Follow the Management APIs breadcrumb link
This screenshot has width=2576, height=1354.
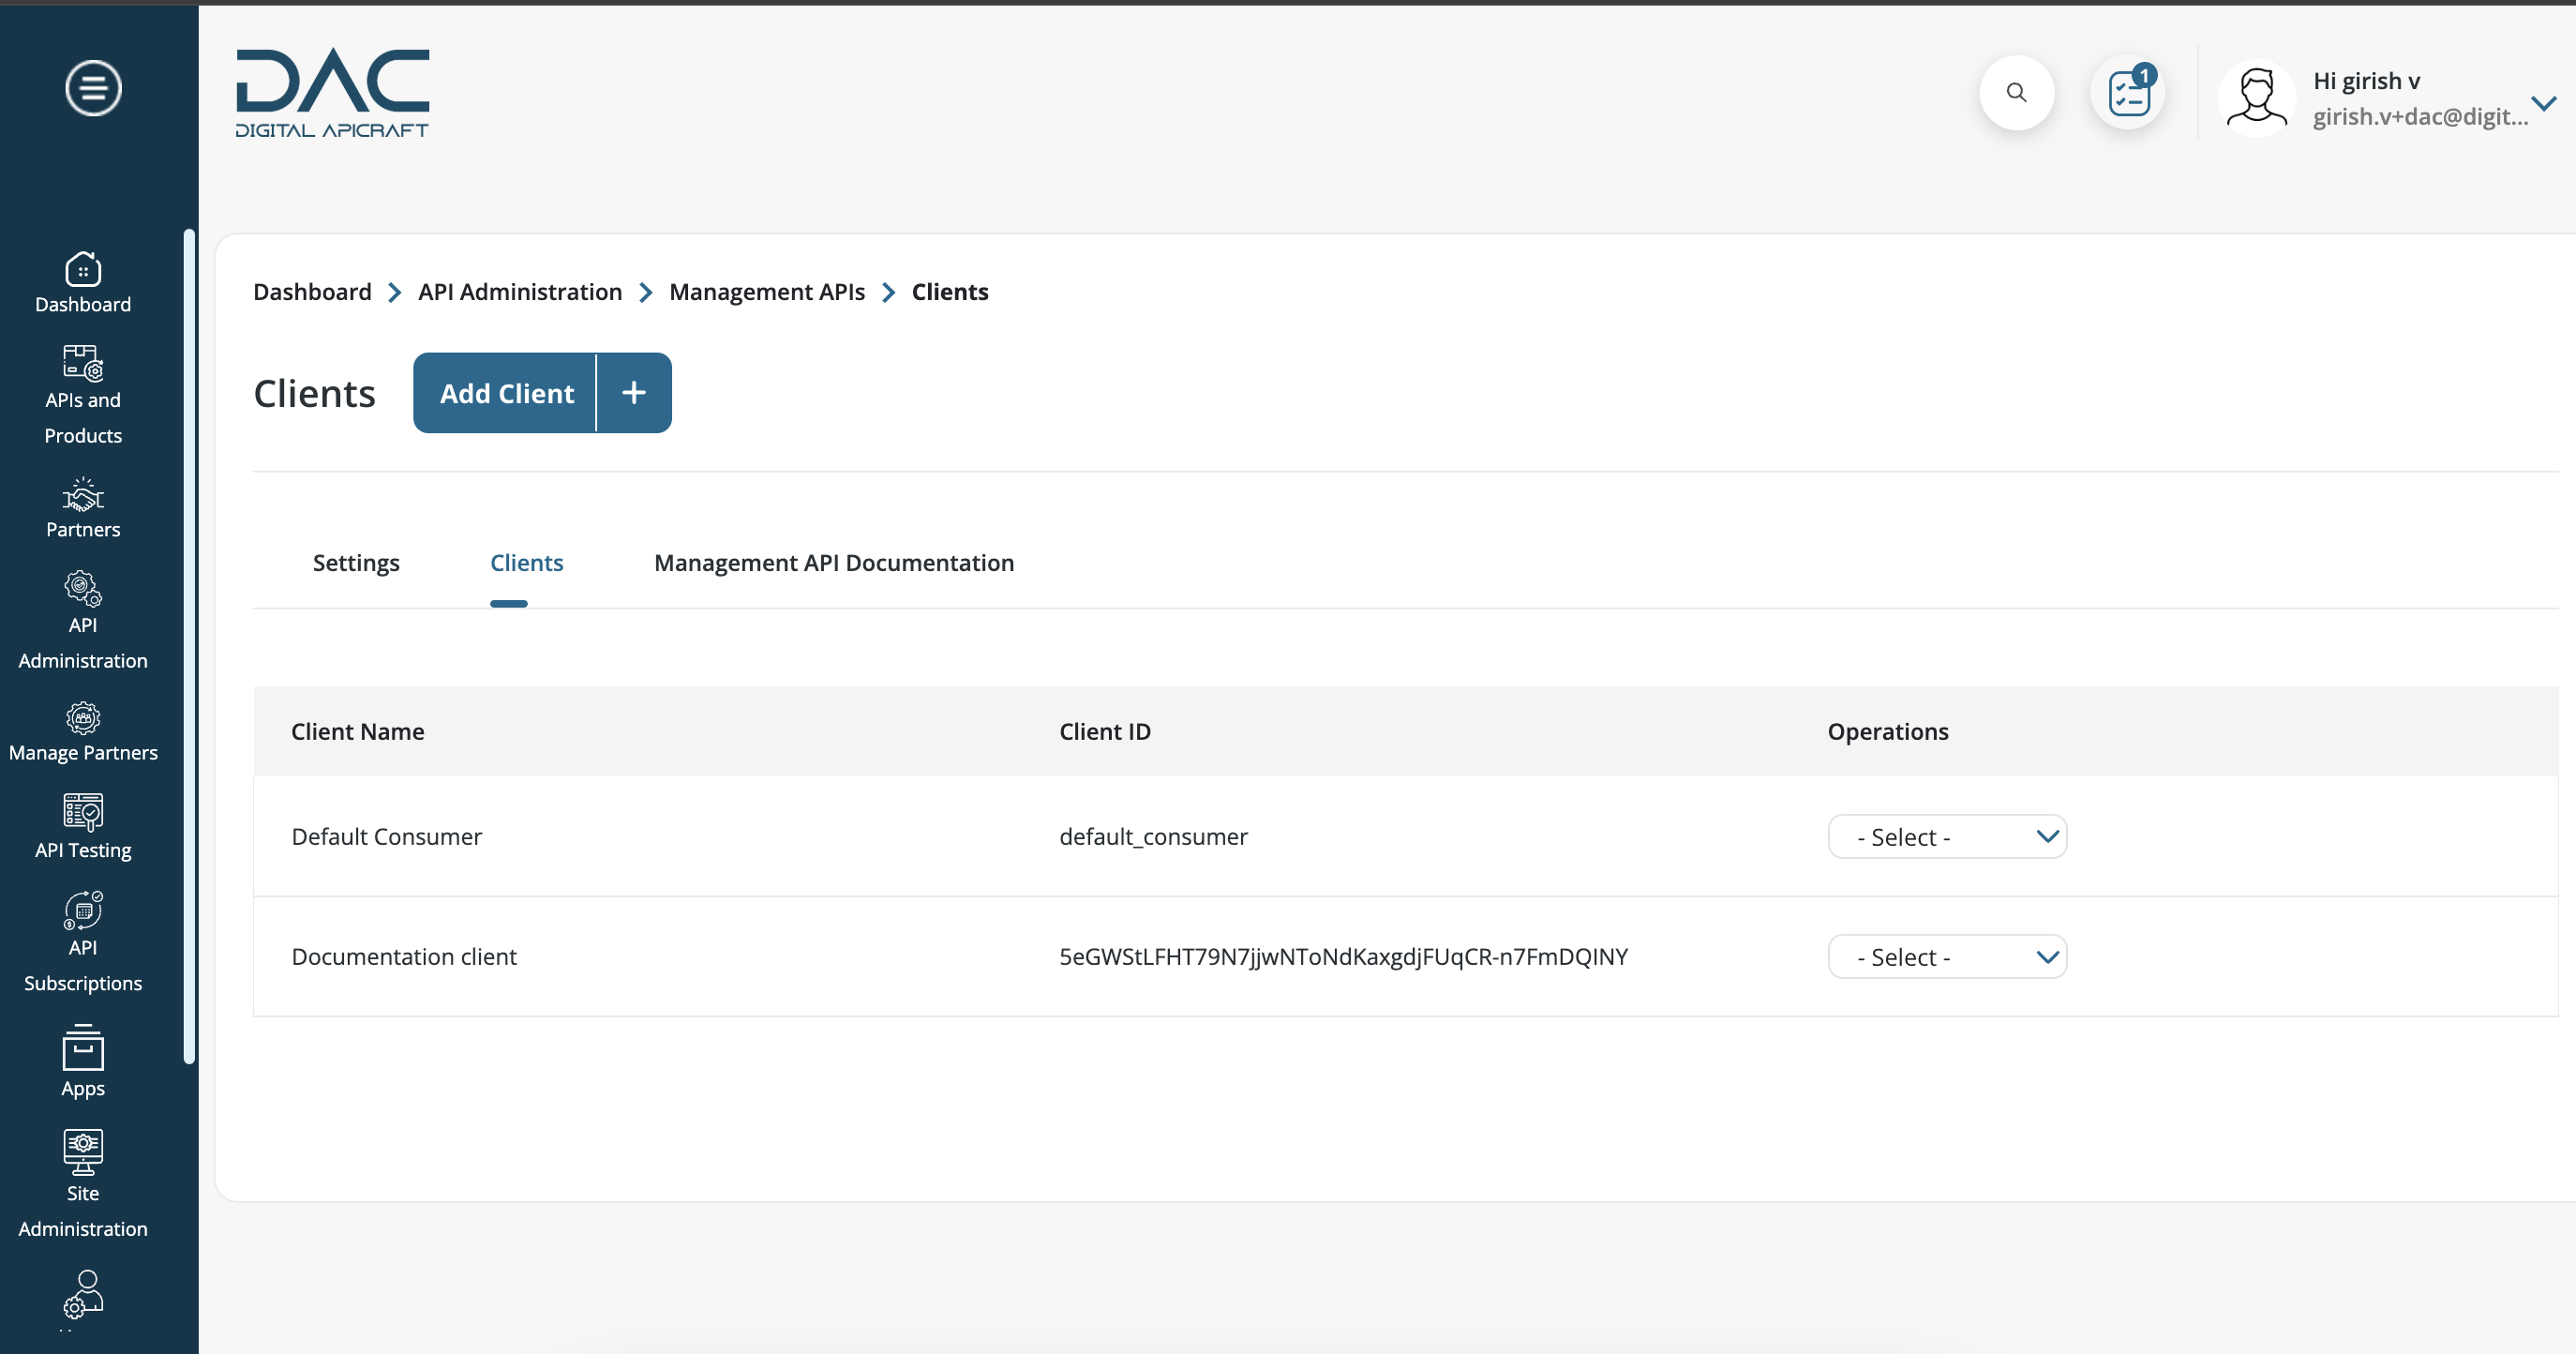click(767, 292)
